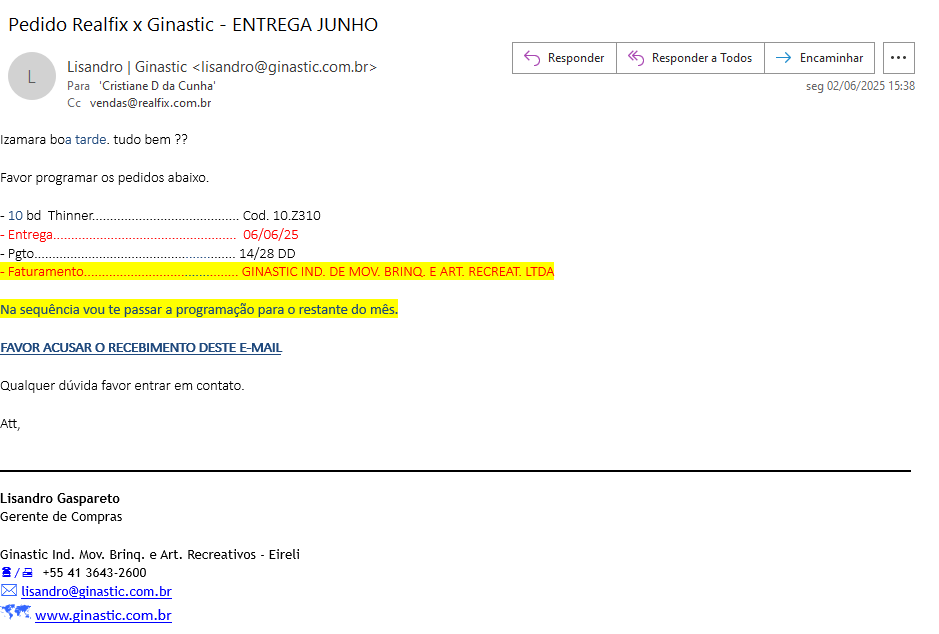This screenshot has width=939, height=634.
Task: Forward the email with Encaminhar
Action: [820, 58]
